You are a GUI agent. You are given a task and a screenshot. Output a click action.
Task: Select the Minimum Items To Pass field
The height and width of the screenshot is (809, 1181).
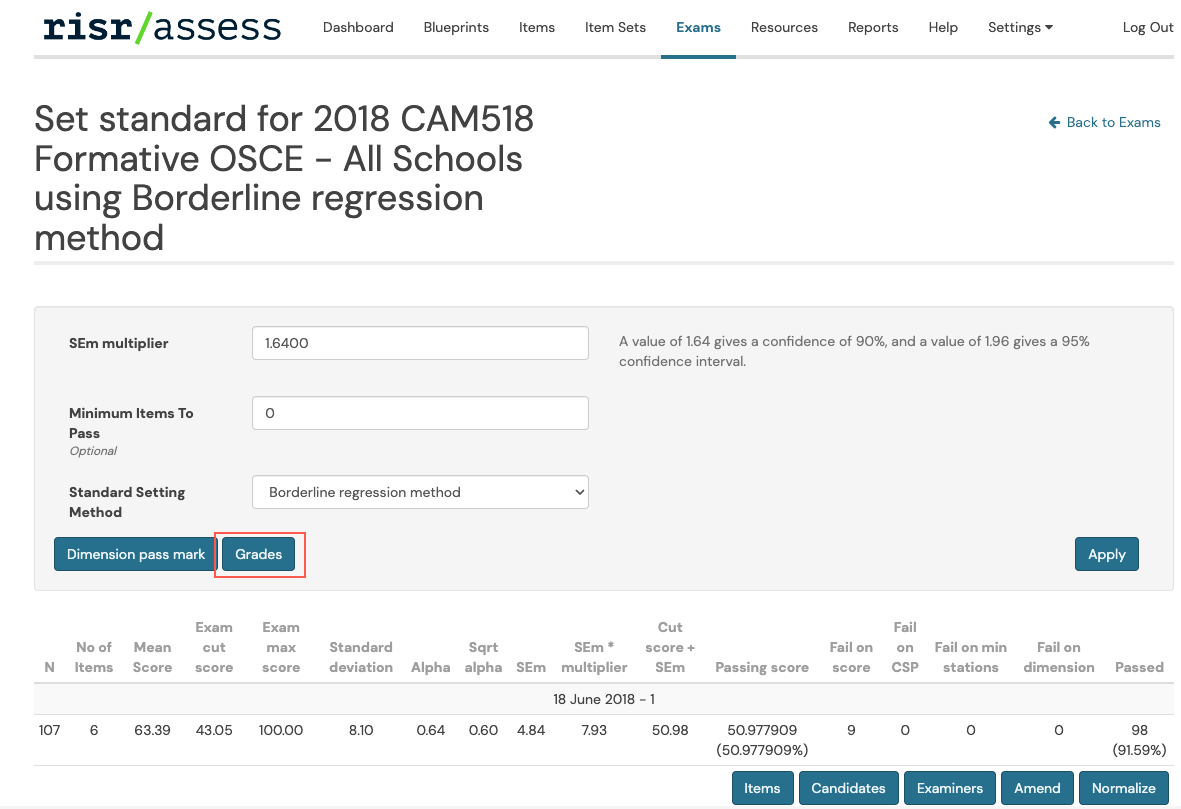point(419,412)
